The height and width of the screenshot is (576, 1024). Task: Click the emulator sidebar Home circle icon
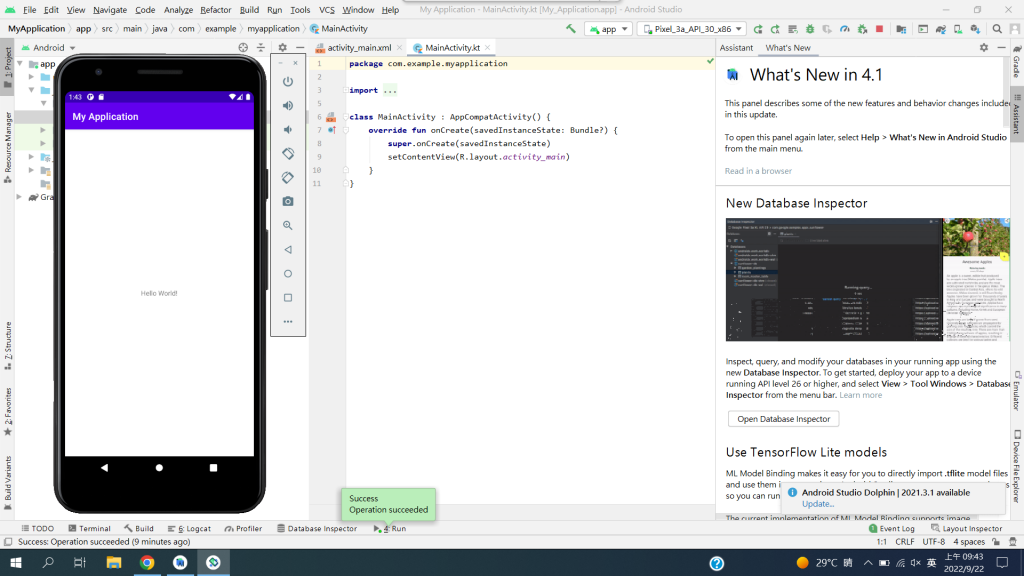click(x=288, y=274)
